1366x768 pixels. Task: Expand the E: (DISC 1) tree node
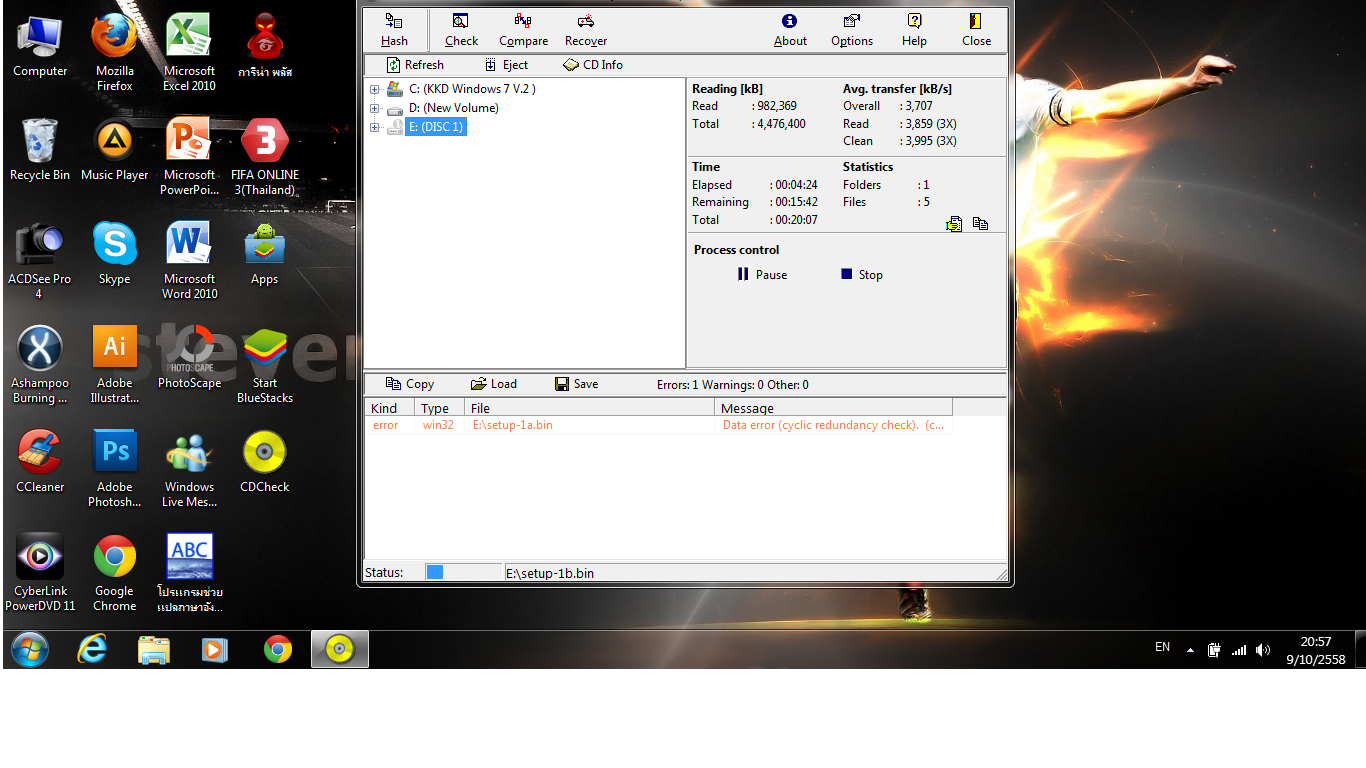pyautogui.click(x=374, y=127)
